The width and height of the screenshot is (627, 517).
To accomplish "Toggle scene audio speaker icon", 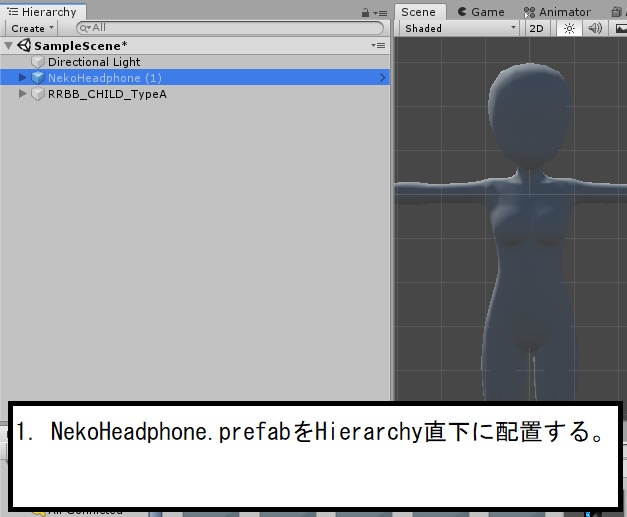I will pos(595,28).
